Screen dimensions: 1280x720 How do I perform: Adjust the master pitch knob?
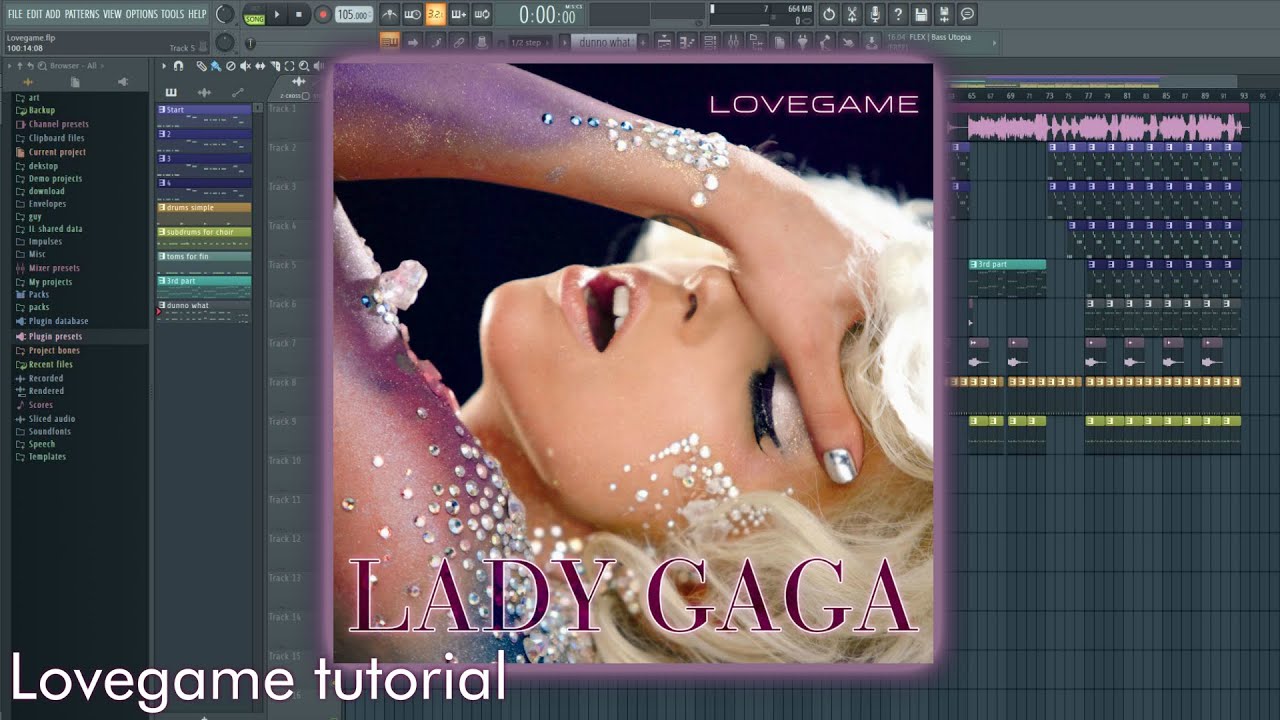pyautogui.click(x=225, y=42)
